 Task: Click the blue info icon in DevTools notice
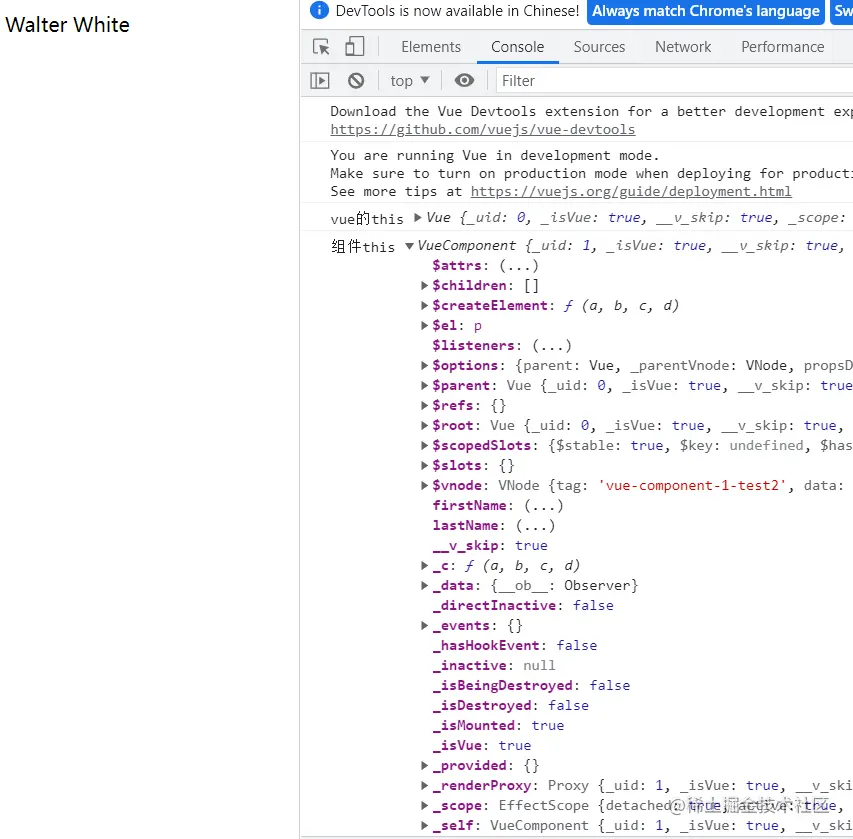pyautogui.click(x=319, y=11)
